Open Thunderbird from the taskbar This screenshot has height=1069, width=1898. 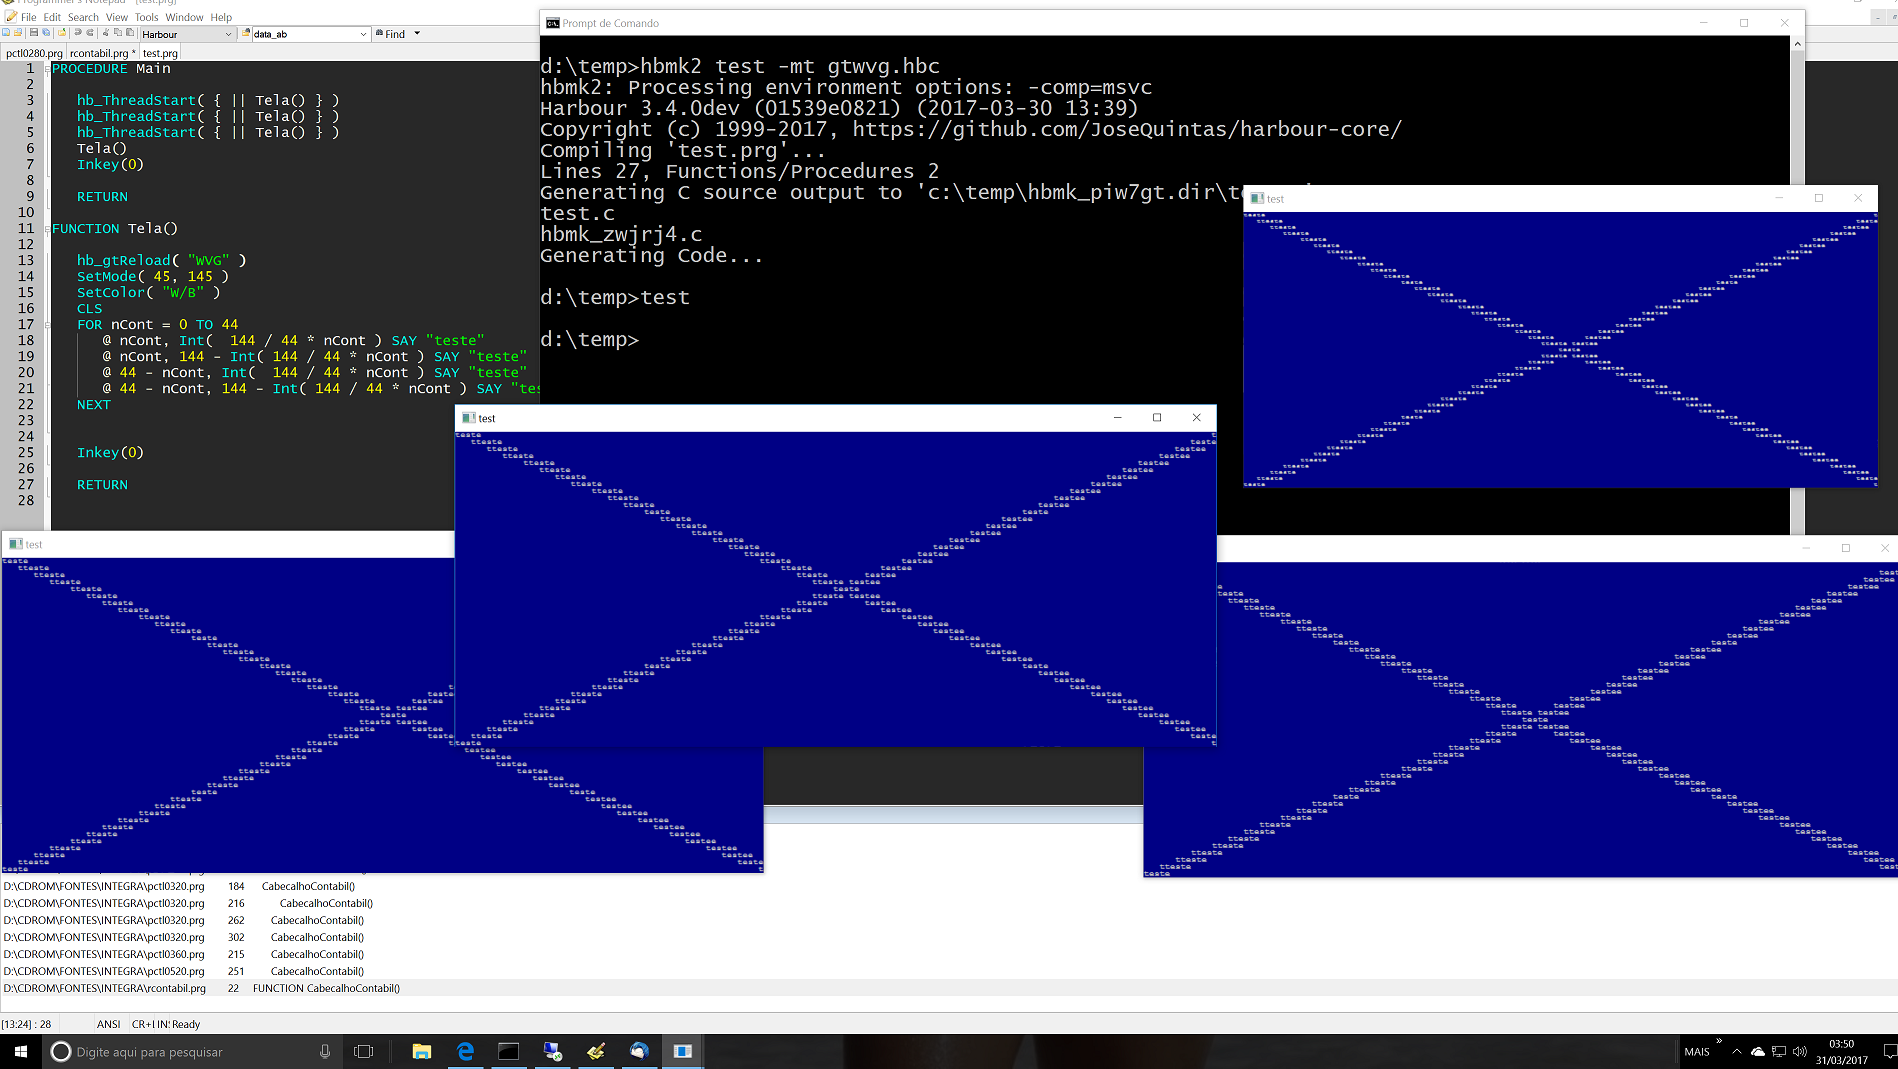point(640,1051)
